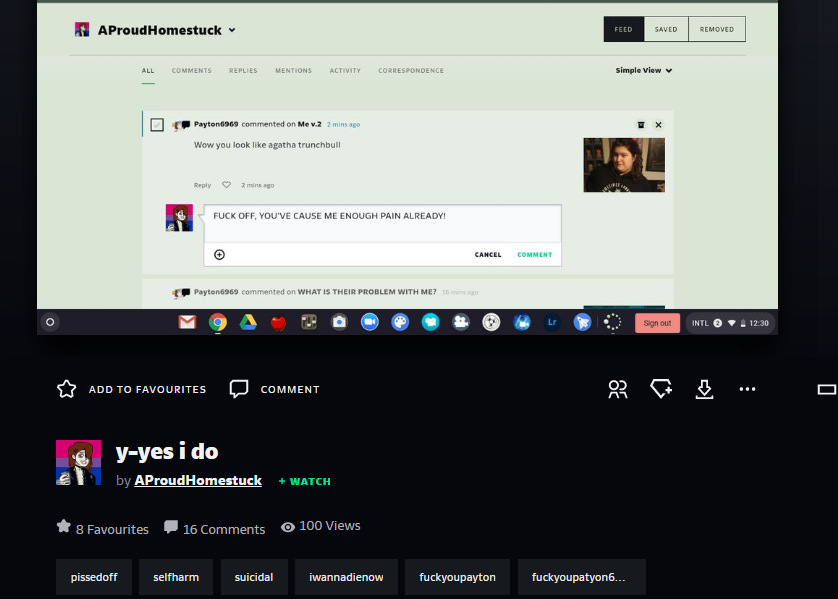Click the green COMMENT submit button

534,255
